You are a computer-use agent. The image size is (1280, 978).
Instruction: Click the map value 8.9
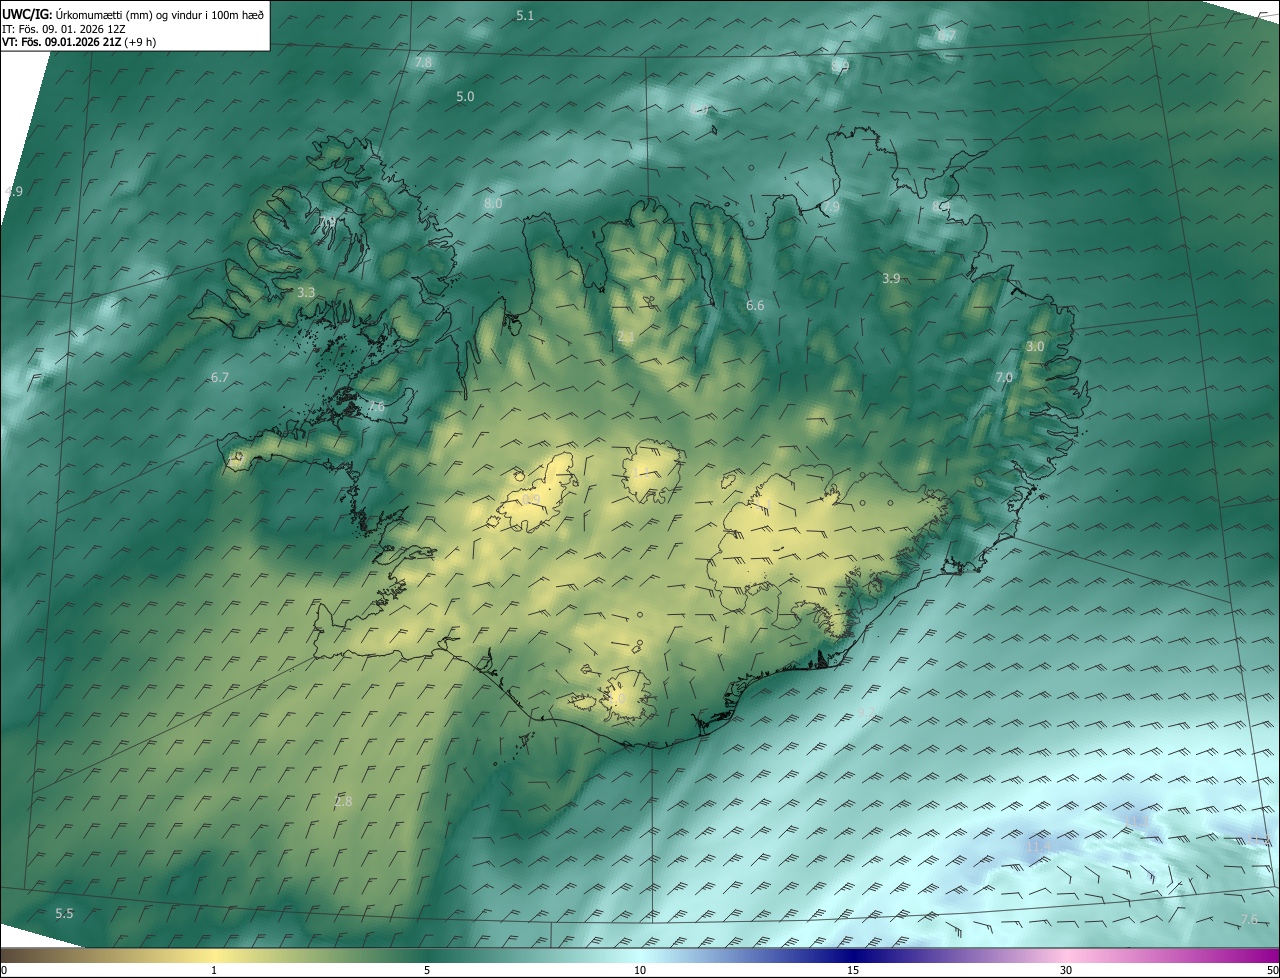[x=840, y=65]
